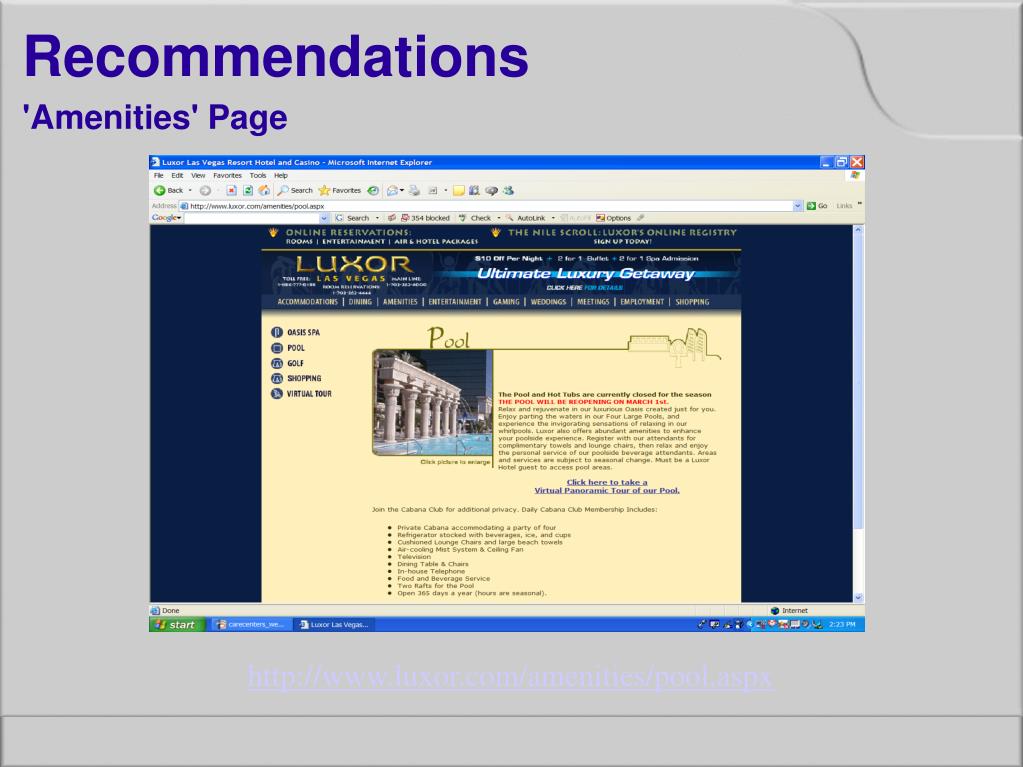This screenshot has width=1023, height=767.
Task: Expand the Google search box dropdown
Action: tap(324, 218)
